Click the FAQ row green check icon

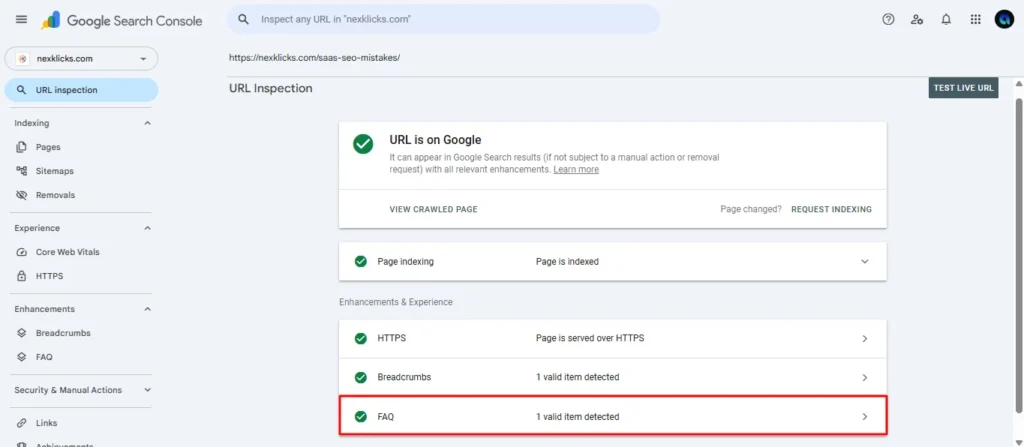pos(360,416)
